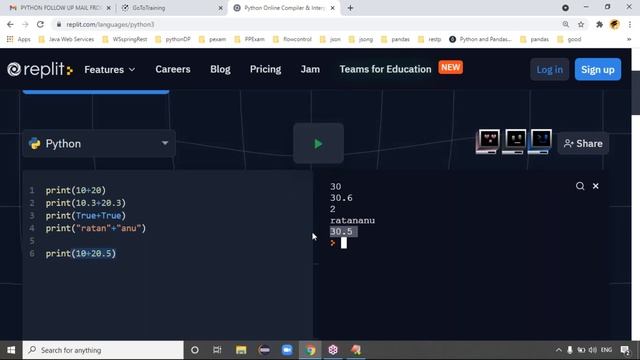The height and width of the screenshot is (360, 640).
Task: Select the neutral-face computer avatar
Action: click(x=515, y=142)
